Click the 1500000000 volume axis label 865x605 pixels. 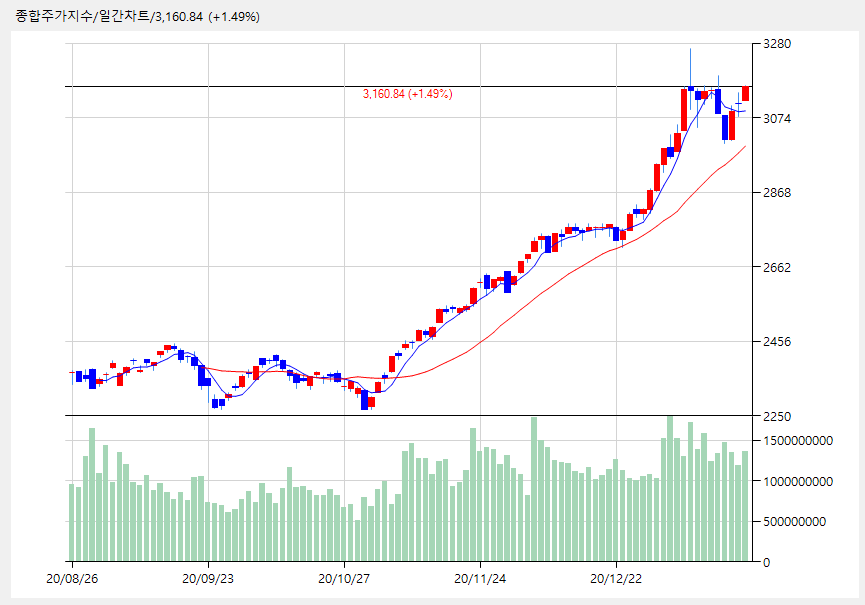click(x=798, y=441)
